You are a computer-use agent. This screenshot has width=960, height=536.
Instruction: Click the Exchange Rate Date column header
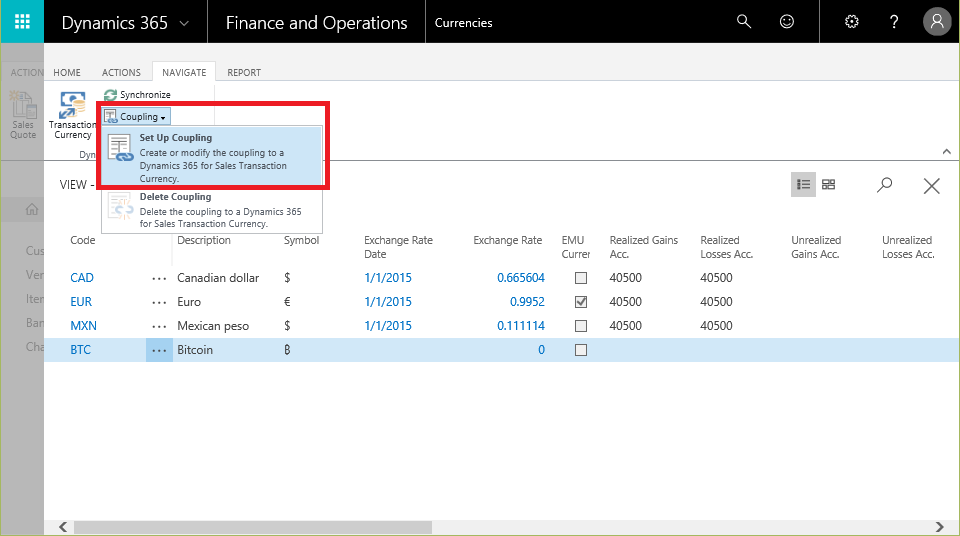pyautogui.click(x=398, y=247)
